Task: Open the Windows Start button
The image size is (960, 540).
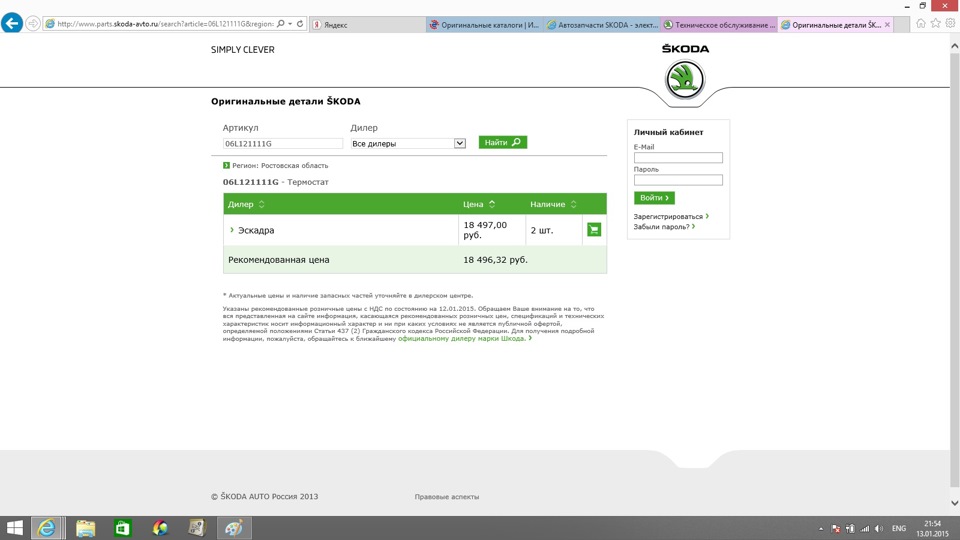Action: point(14,528)
